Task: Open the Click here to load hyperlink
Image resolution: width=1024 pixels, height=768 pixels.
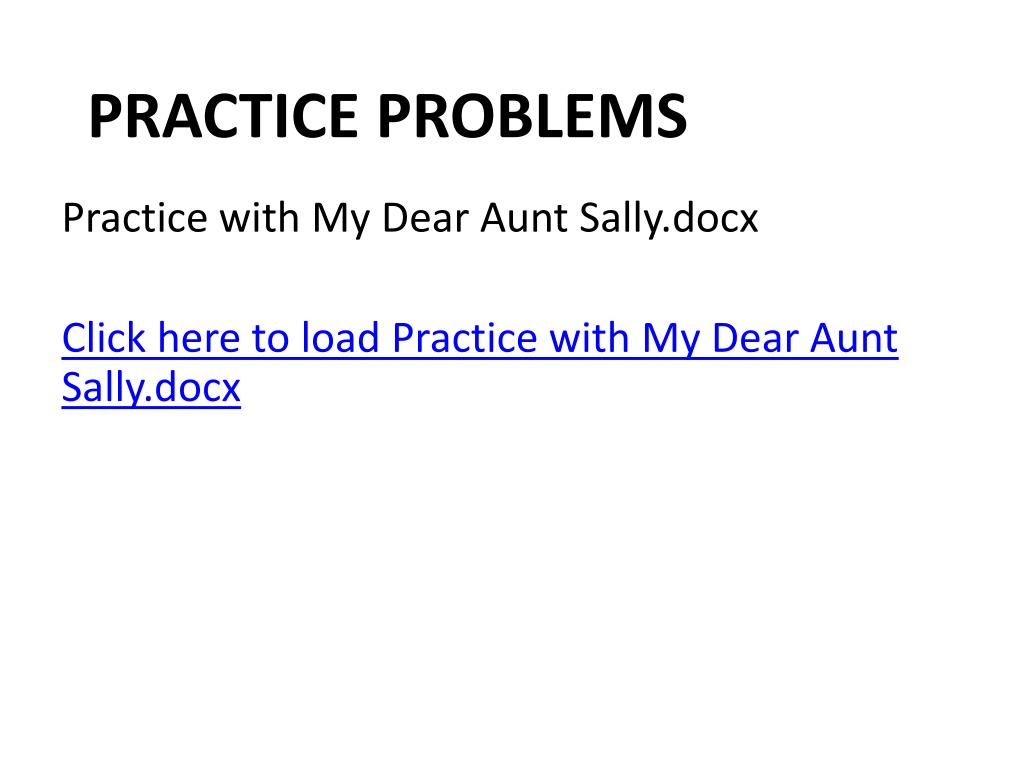Action: pos(480,338)
